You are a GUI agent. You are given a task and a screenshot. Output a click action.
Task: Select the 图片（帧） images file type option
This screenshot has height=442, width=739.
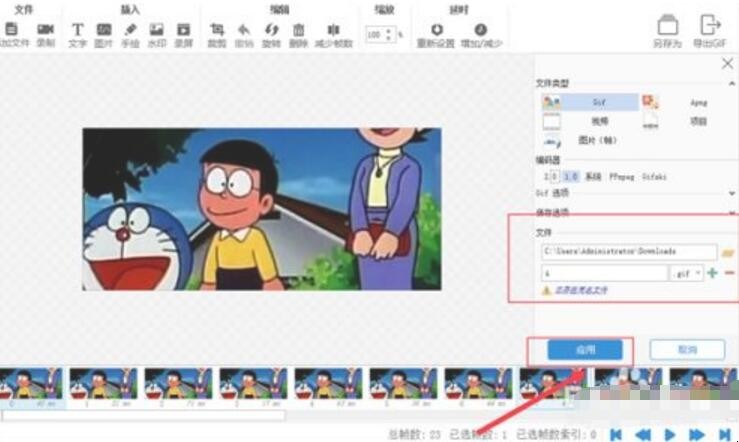(x=589, y=140)
